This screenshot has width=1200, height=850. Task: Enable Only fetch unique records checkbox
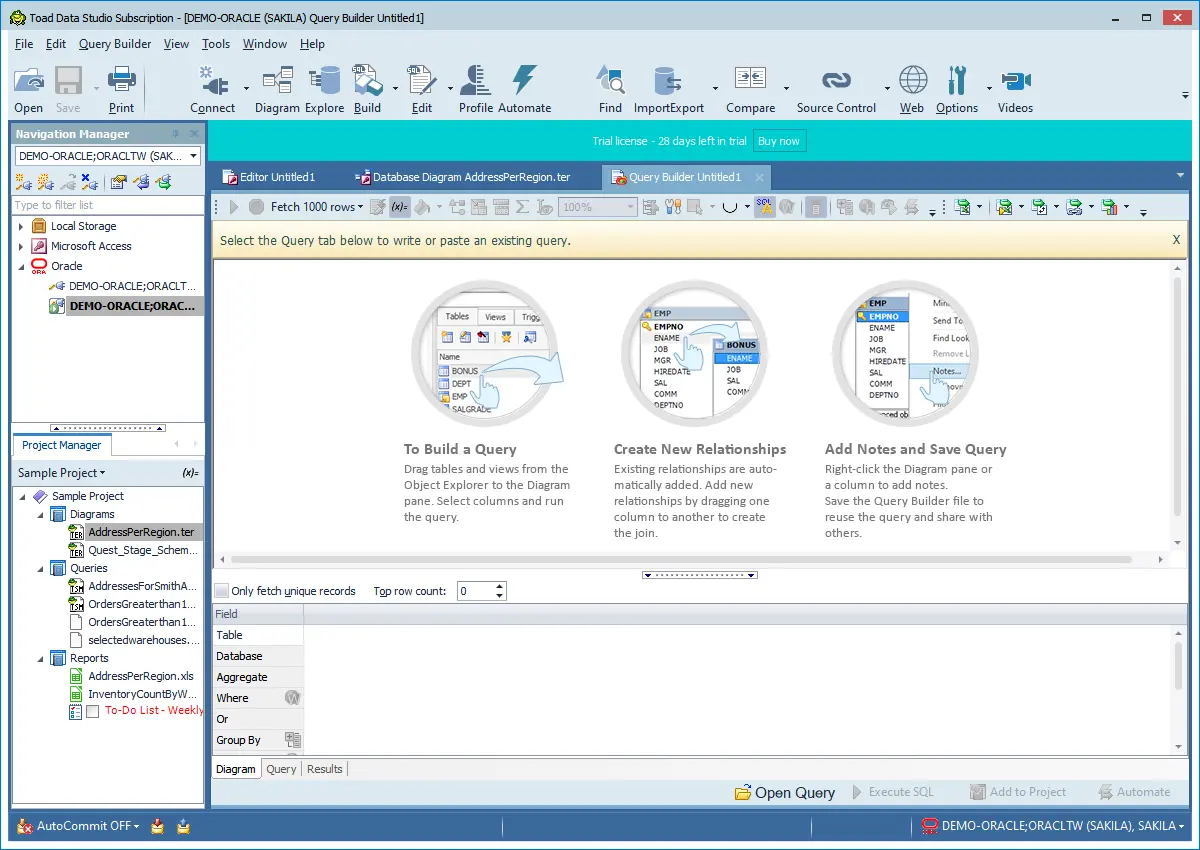(x=222, y=591)
